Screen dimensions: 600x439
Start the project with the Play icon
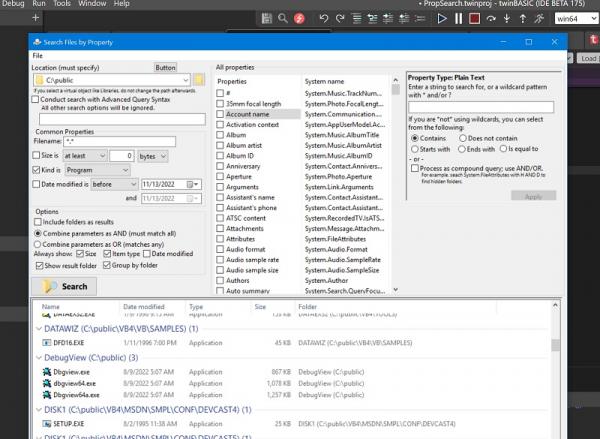click(442, 18)
